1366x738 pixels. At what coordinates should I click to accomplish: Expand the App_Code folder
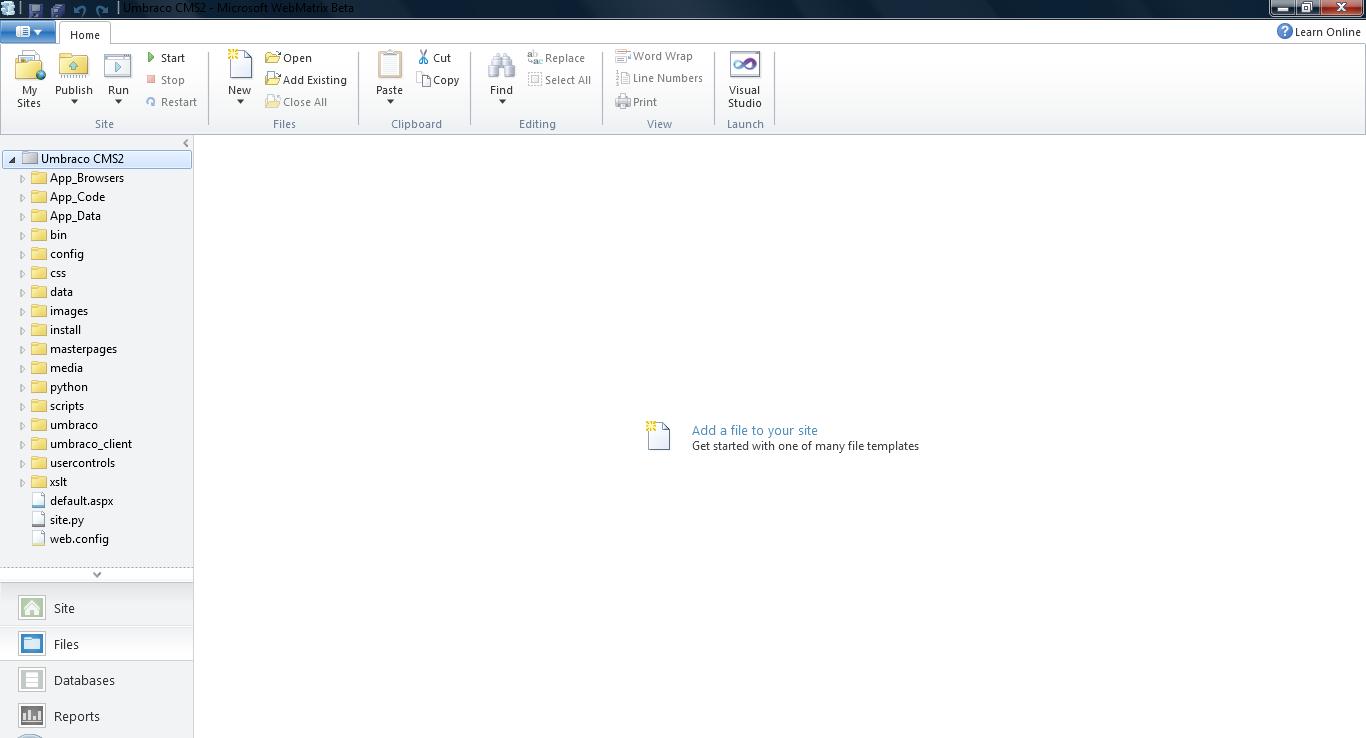[22, 197]
